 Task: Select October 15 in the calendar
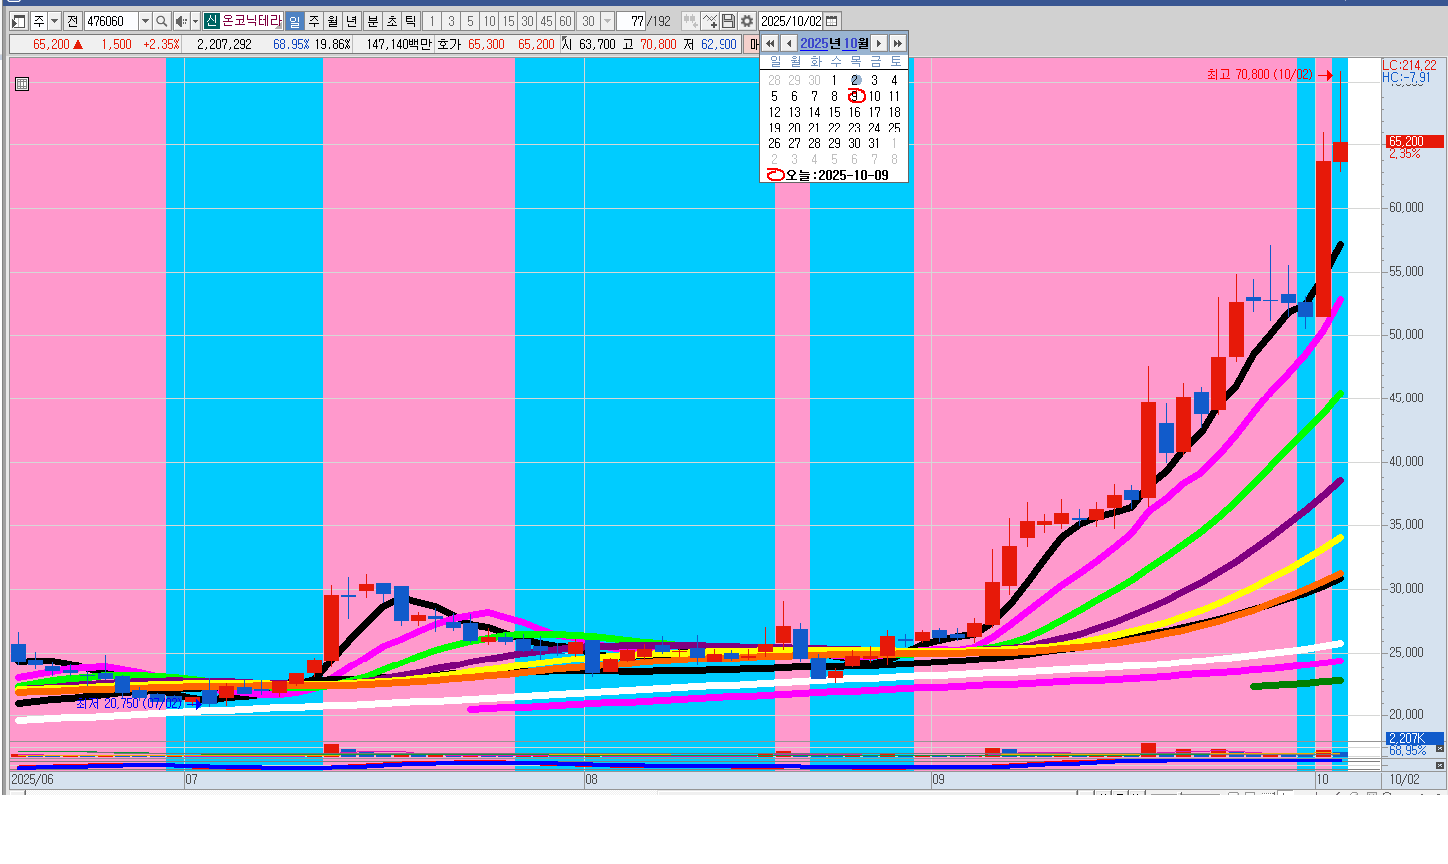(x=834, y=112)
